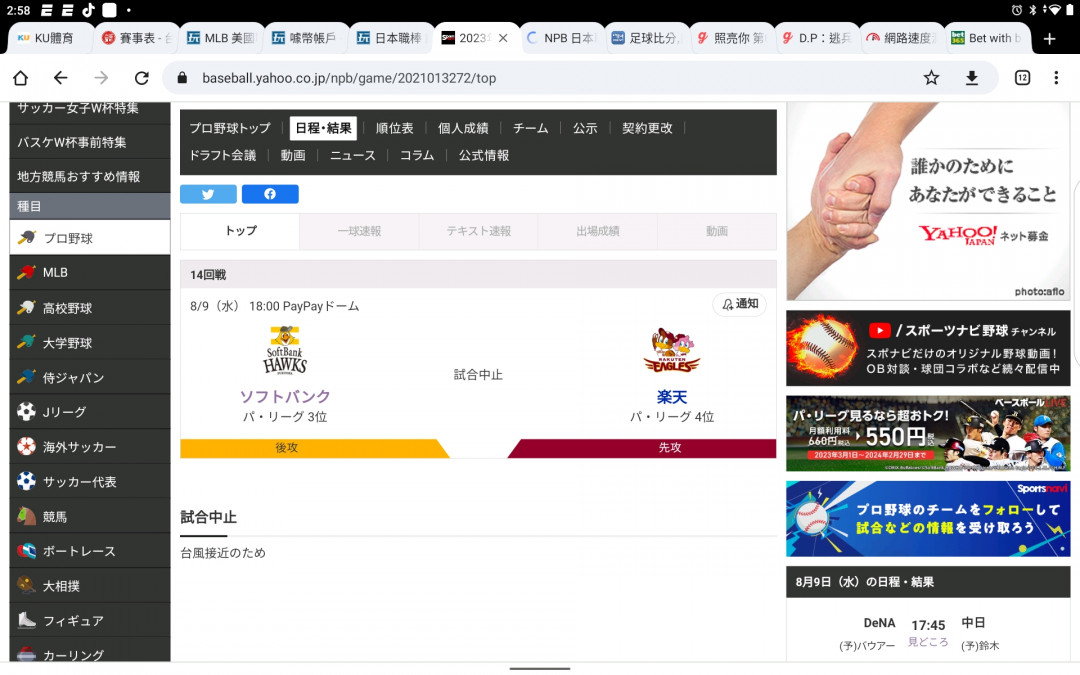This screenshot has height=675, width=1080.
Task: Open 地方競馬おすすめ情報 in sidebar
Action: point(90,176)
